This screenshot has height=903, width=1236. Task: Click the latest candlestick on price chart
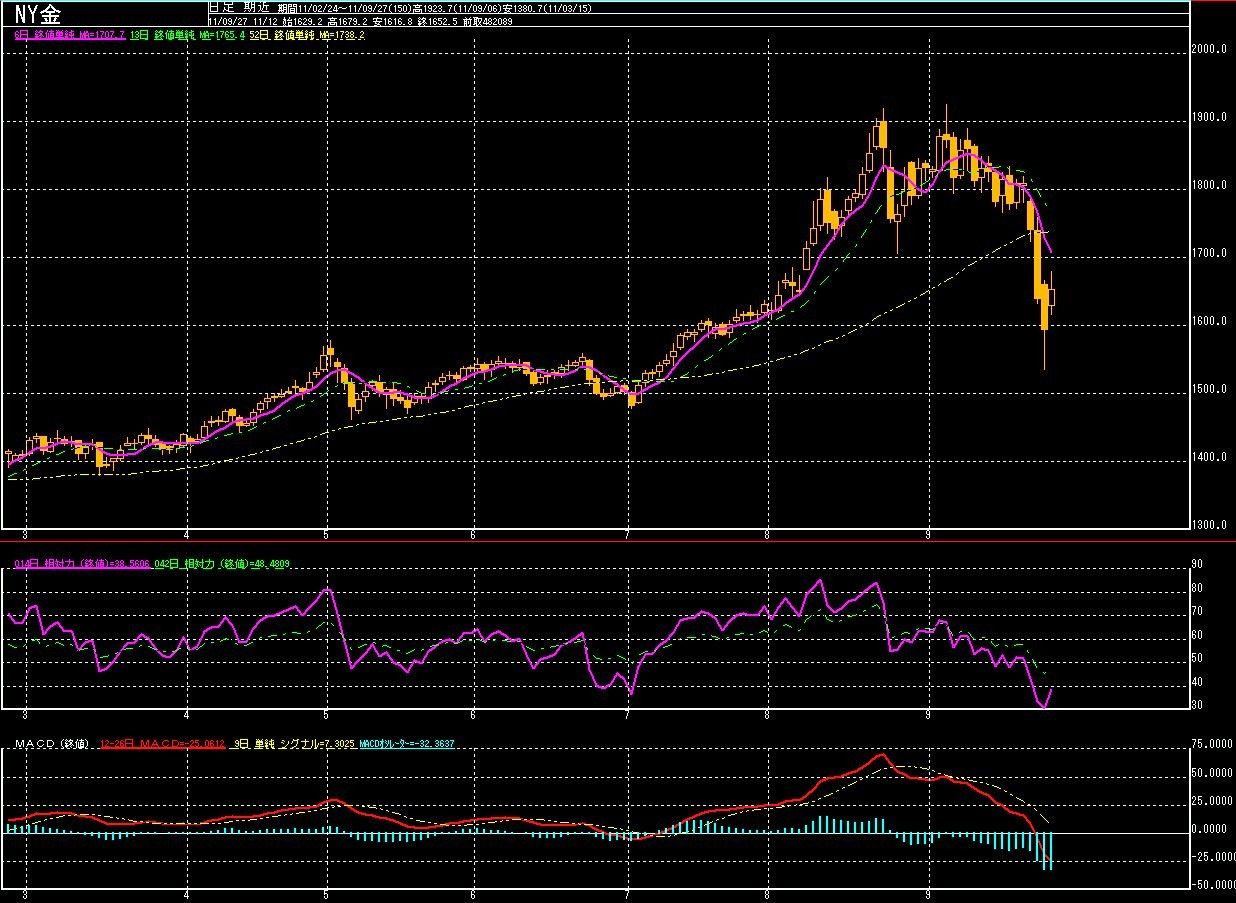pos(1051,296)
